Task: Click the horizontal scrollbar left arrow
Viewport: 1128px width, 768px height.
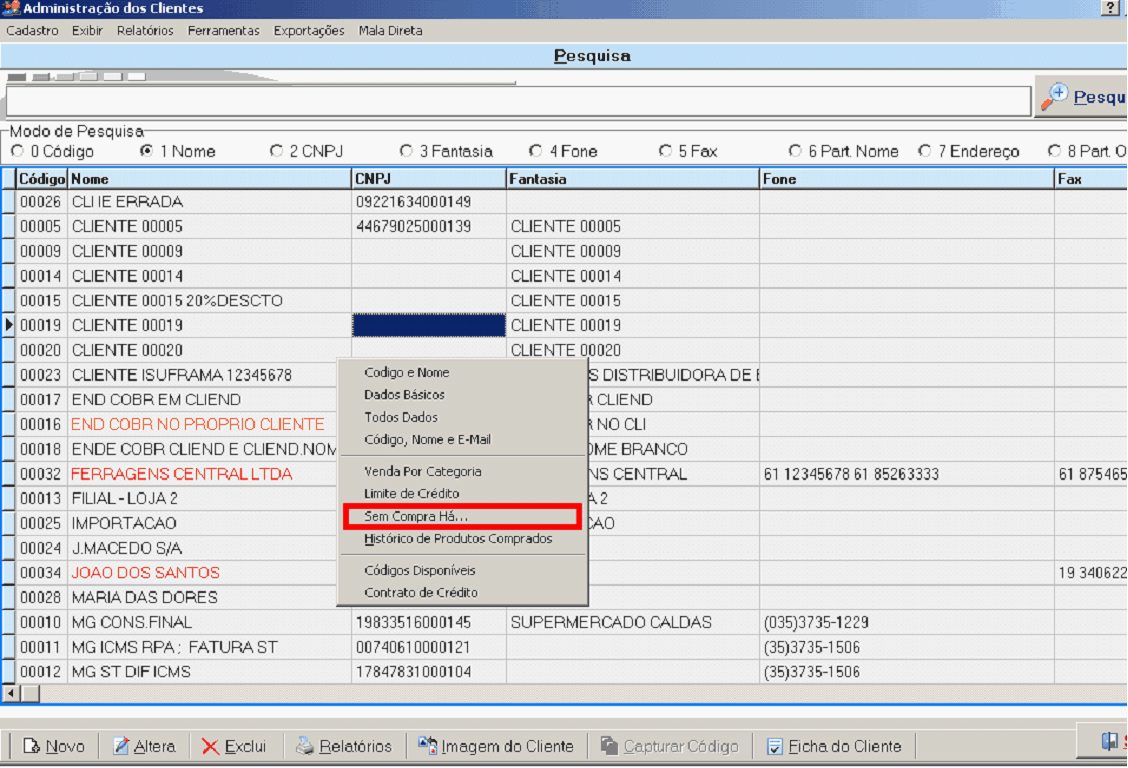Action: click(x=11, y=693)
